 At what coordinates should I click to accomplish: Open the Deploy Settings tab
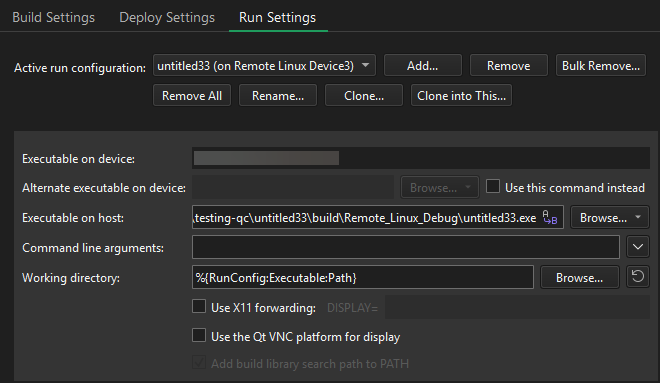point(167,17)
